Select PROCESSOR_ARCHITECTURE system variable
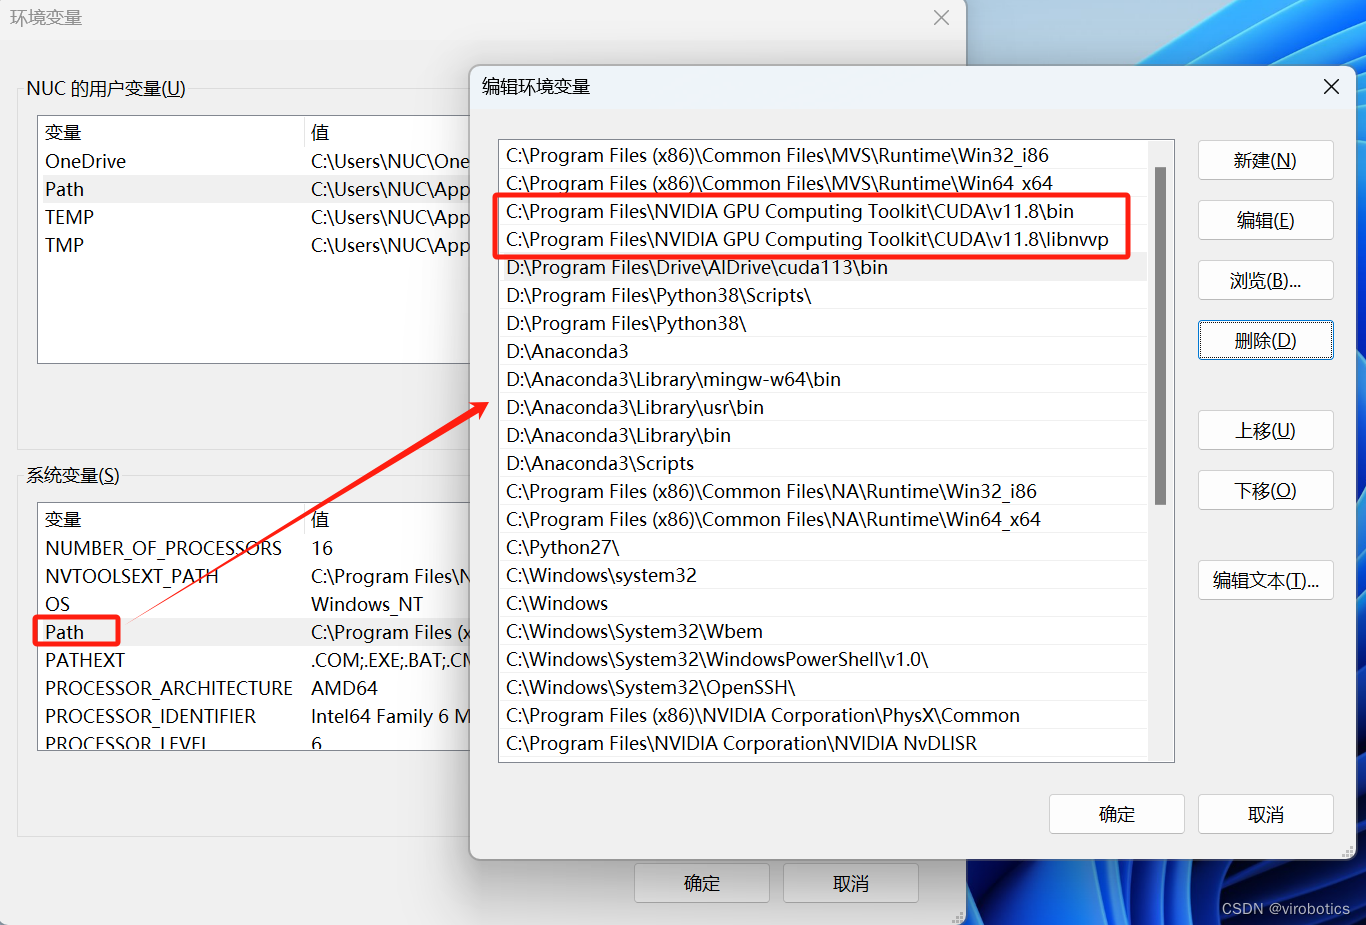 point(254,688)
